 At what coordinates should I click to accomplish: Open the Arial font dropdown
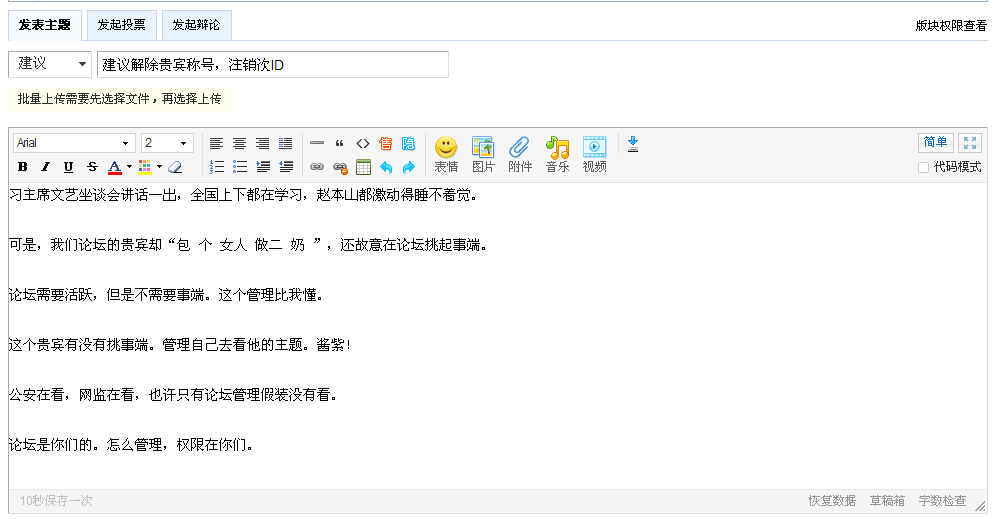(x=72, y=143)
